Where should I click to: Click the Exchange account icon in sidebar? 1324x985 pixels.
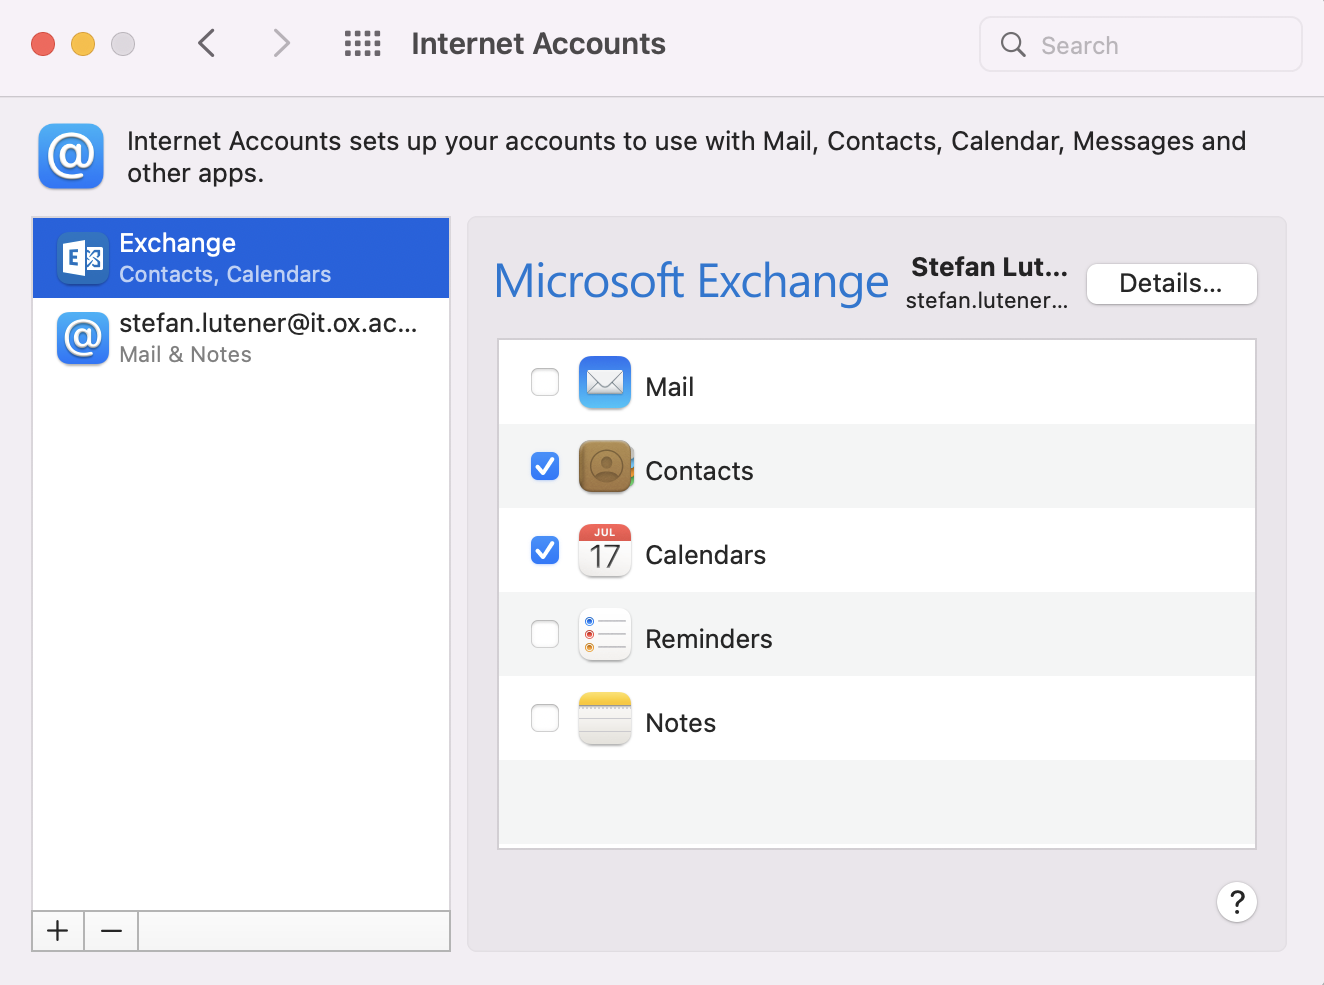(x=83, y=258)
